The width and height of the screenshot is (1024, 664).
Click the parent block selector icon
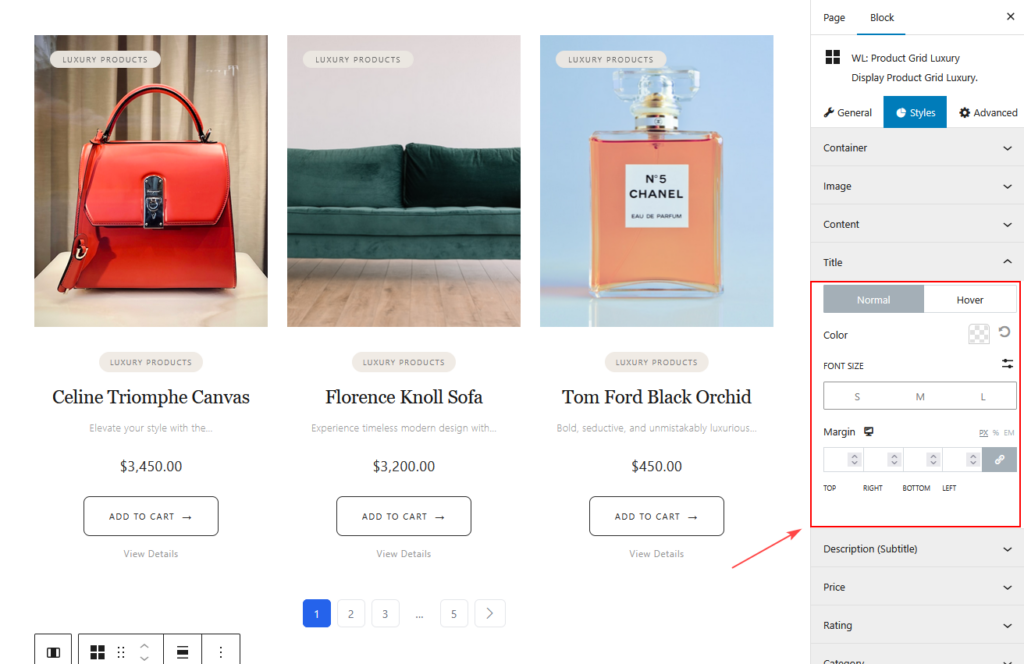point(53,652)
